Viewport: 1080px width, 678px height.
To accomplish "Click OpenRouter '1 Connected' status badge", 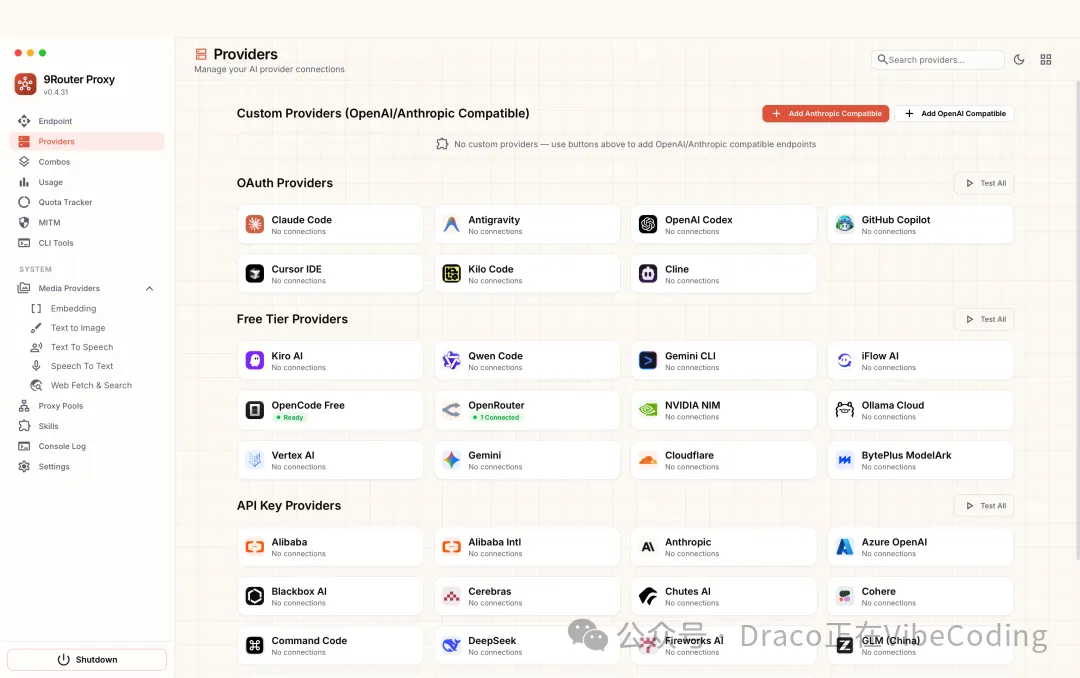I will pos(496,418).
